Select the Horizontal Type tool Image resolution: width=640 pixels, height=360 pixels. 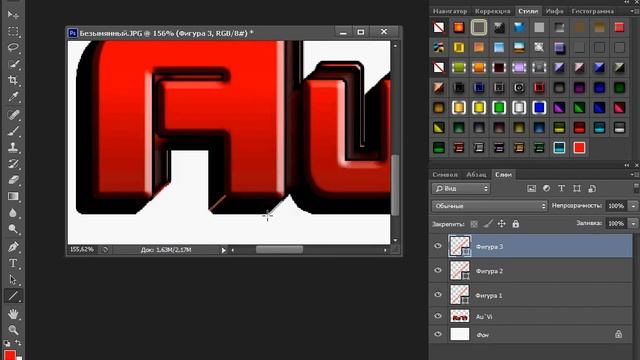pos(13,263)
